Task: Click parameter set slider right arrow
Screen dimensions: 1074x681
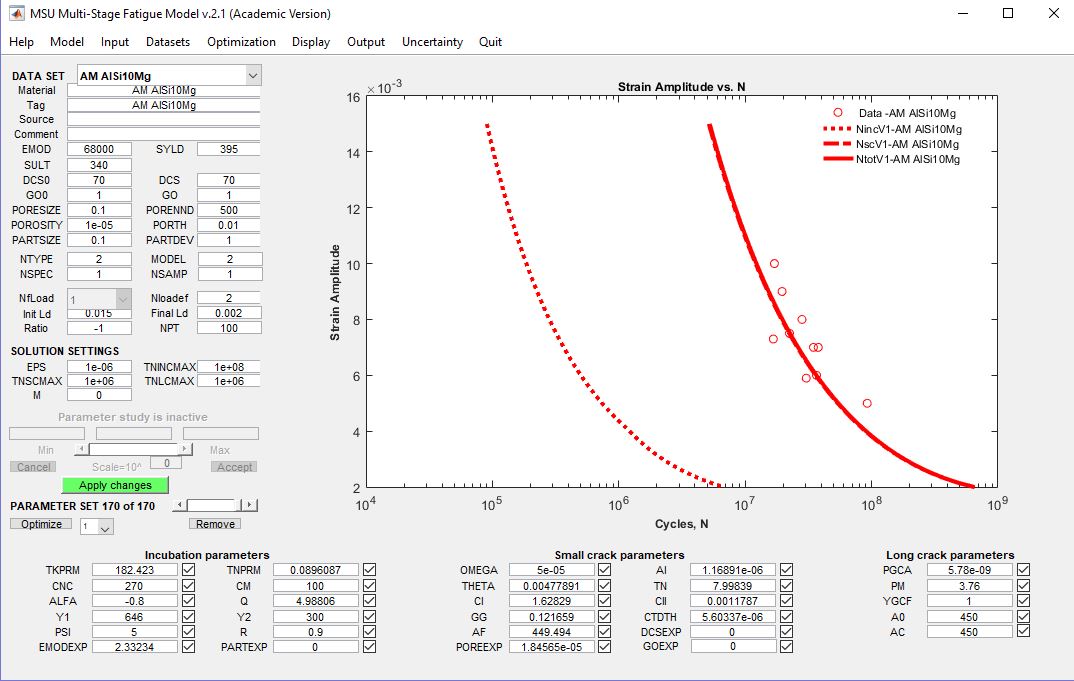Action: [x=250, y=506]
